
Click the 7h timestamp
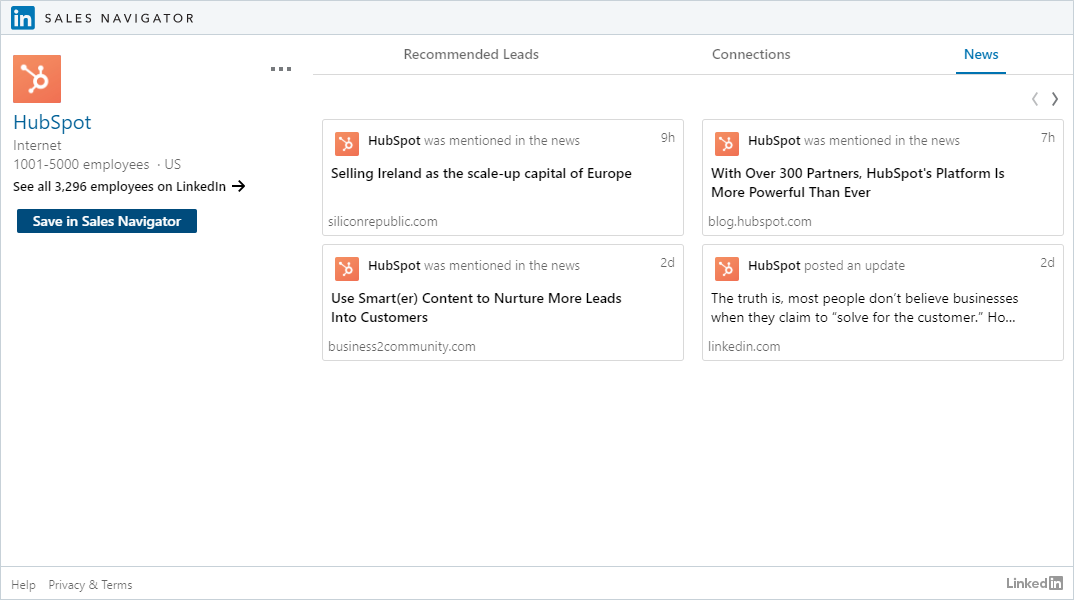(x=1048, y=138)
